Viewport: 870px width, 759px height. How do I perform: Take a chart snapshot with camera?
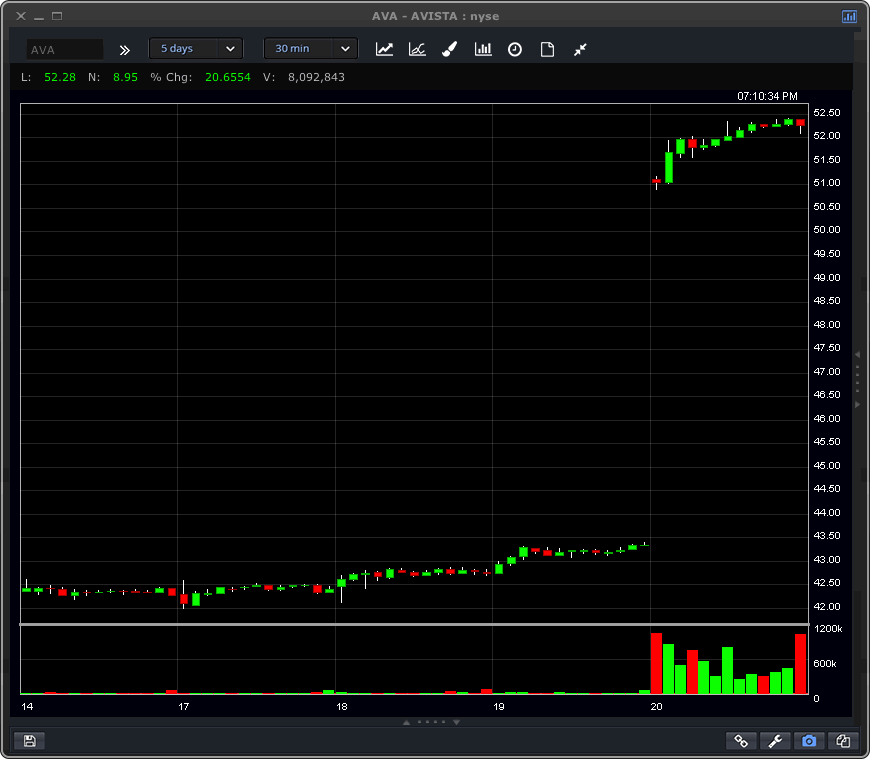(809, 741)
